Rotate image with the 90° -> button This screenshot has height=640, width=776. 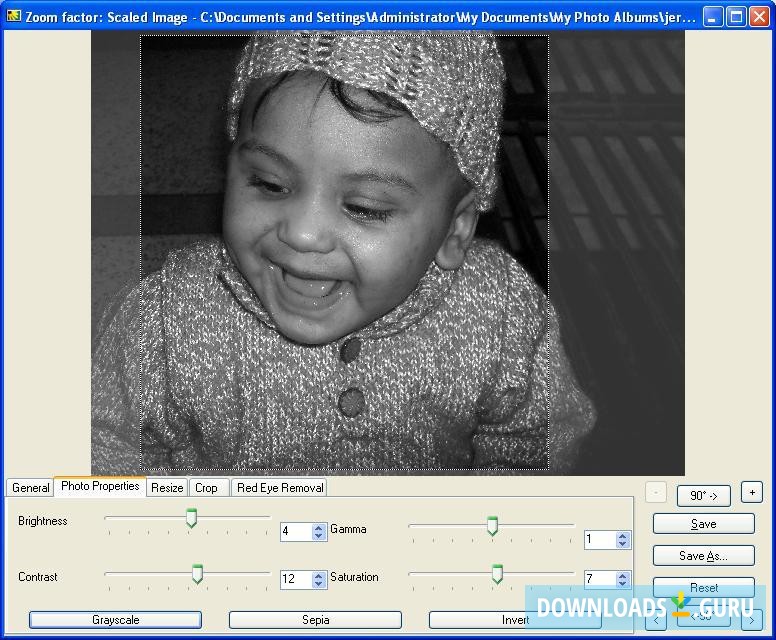click(704, 495)
